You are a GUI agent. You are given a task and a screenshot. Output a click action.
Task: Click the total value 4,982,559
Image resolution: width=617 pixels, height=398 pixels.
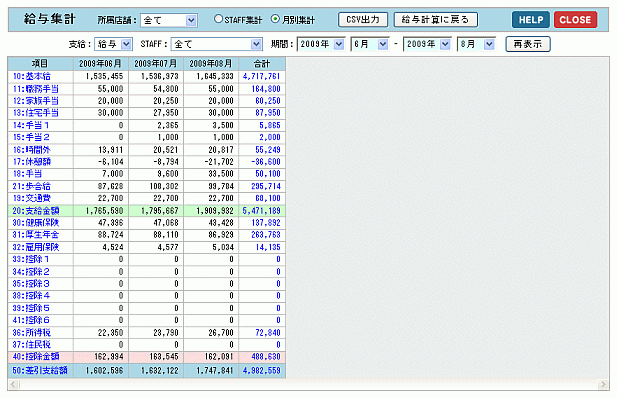click(261, 371)
